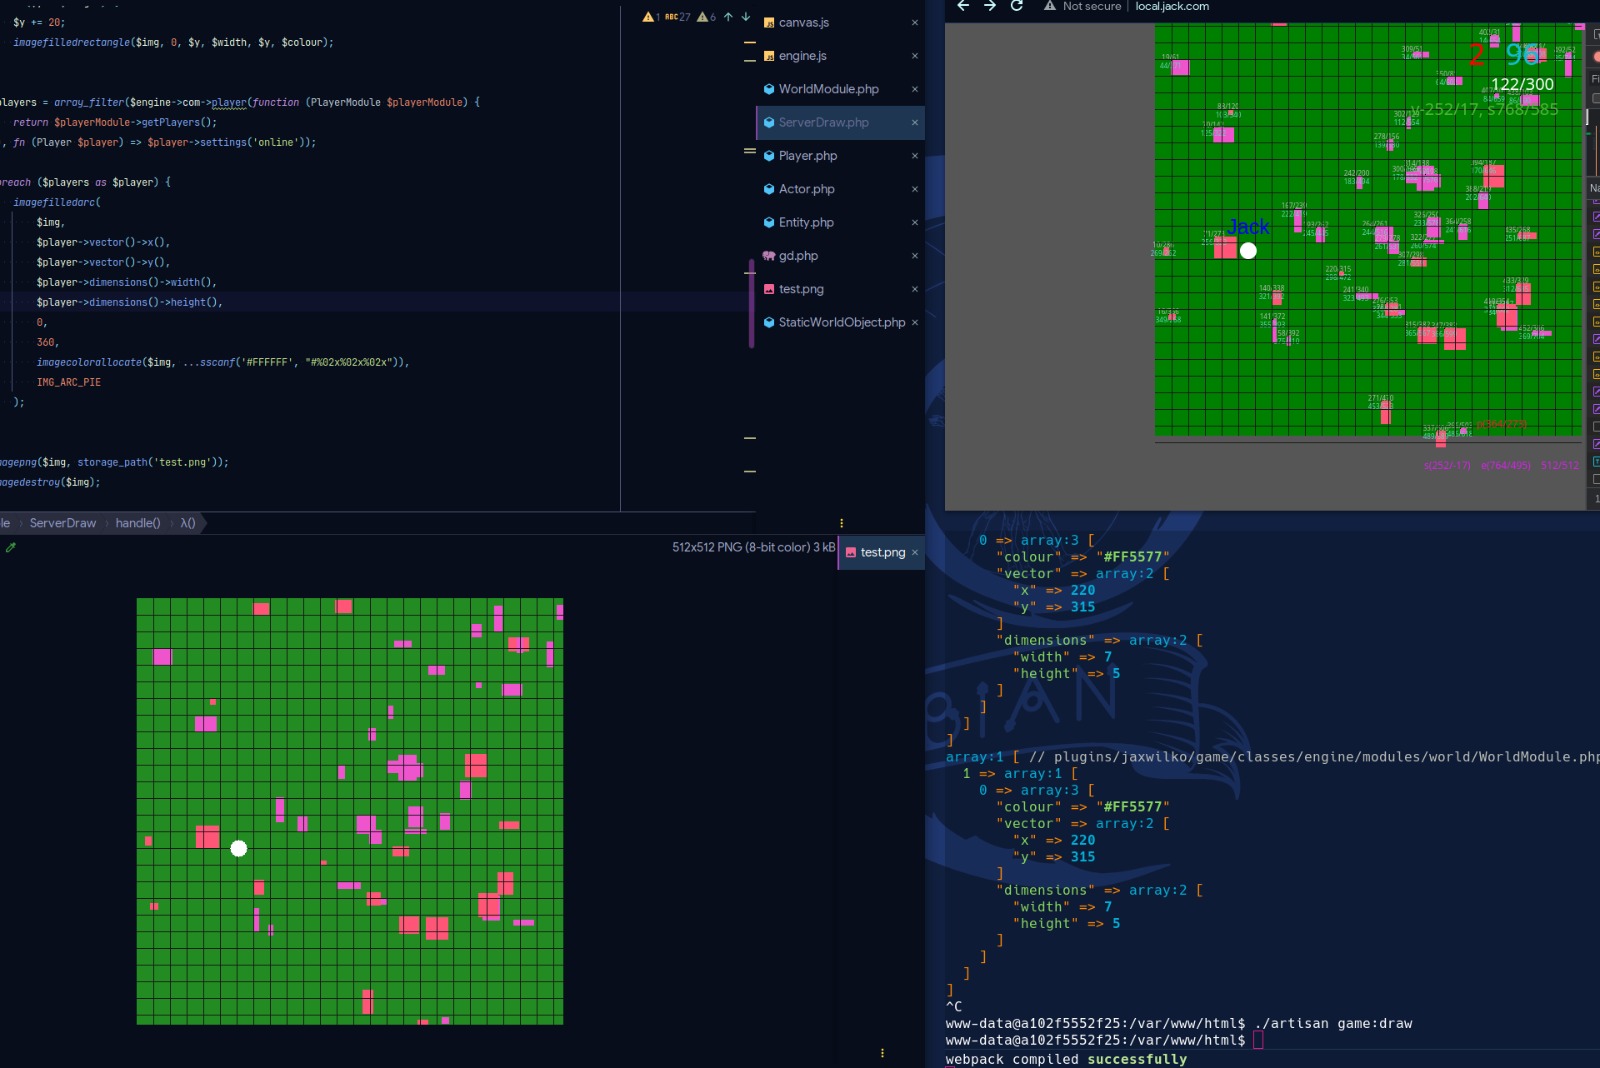Click the Not secure warning icon

coord(1050,6)
